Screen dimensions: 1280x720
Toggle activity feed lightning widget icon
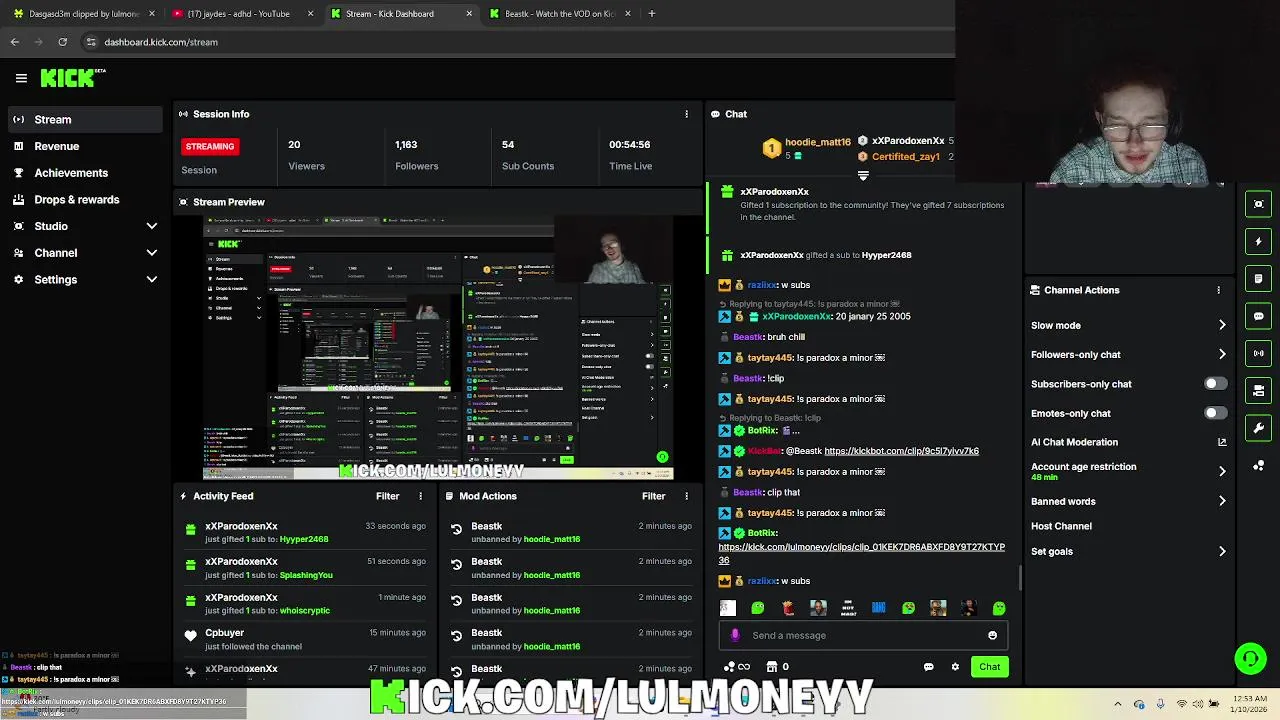click(x=1258, y=241)
